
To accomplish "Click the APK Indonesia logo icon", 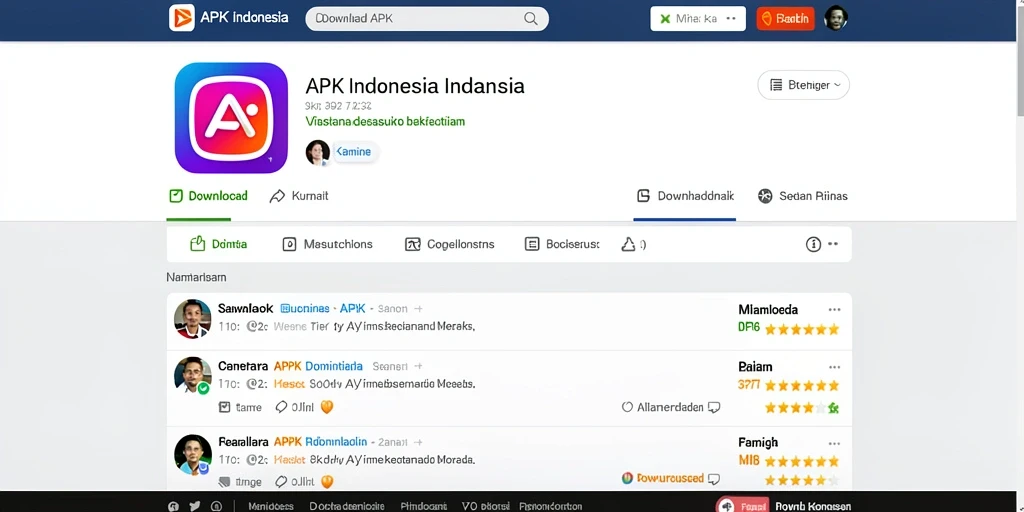I will click(182, 18).
